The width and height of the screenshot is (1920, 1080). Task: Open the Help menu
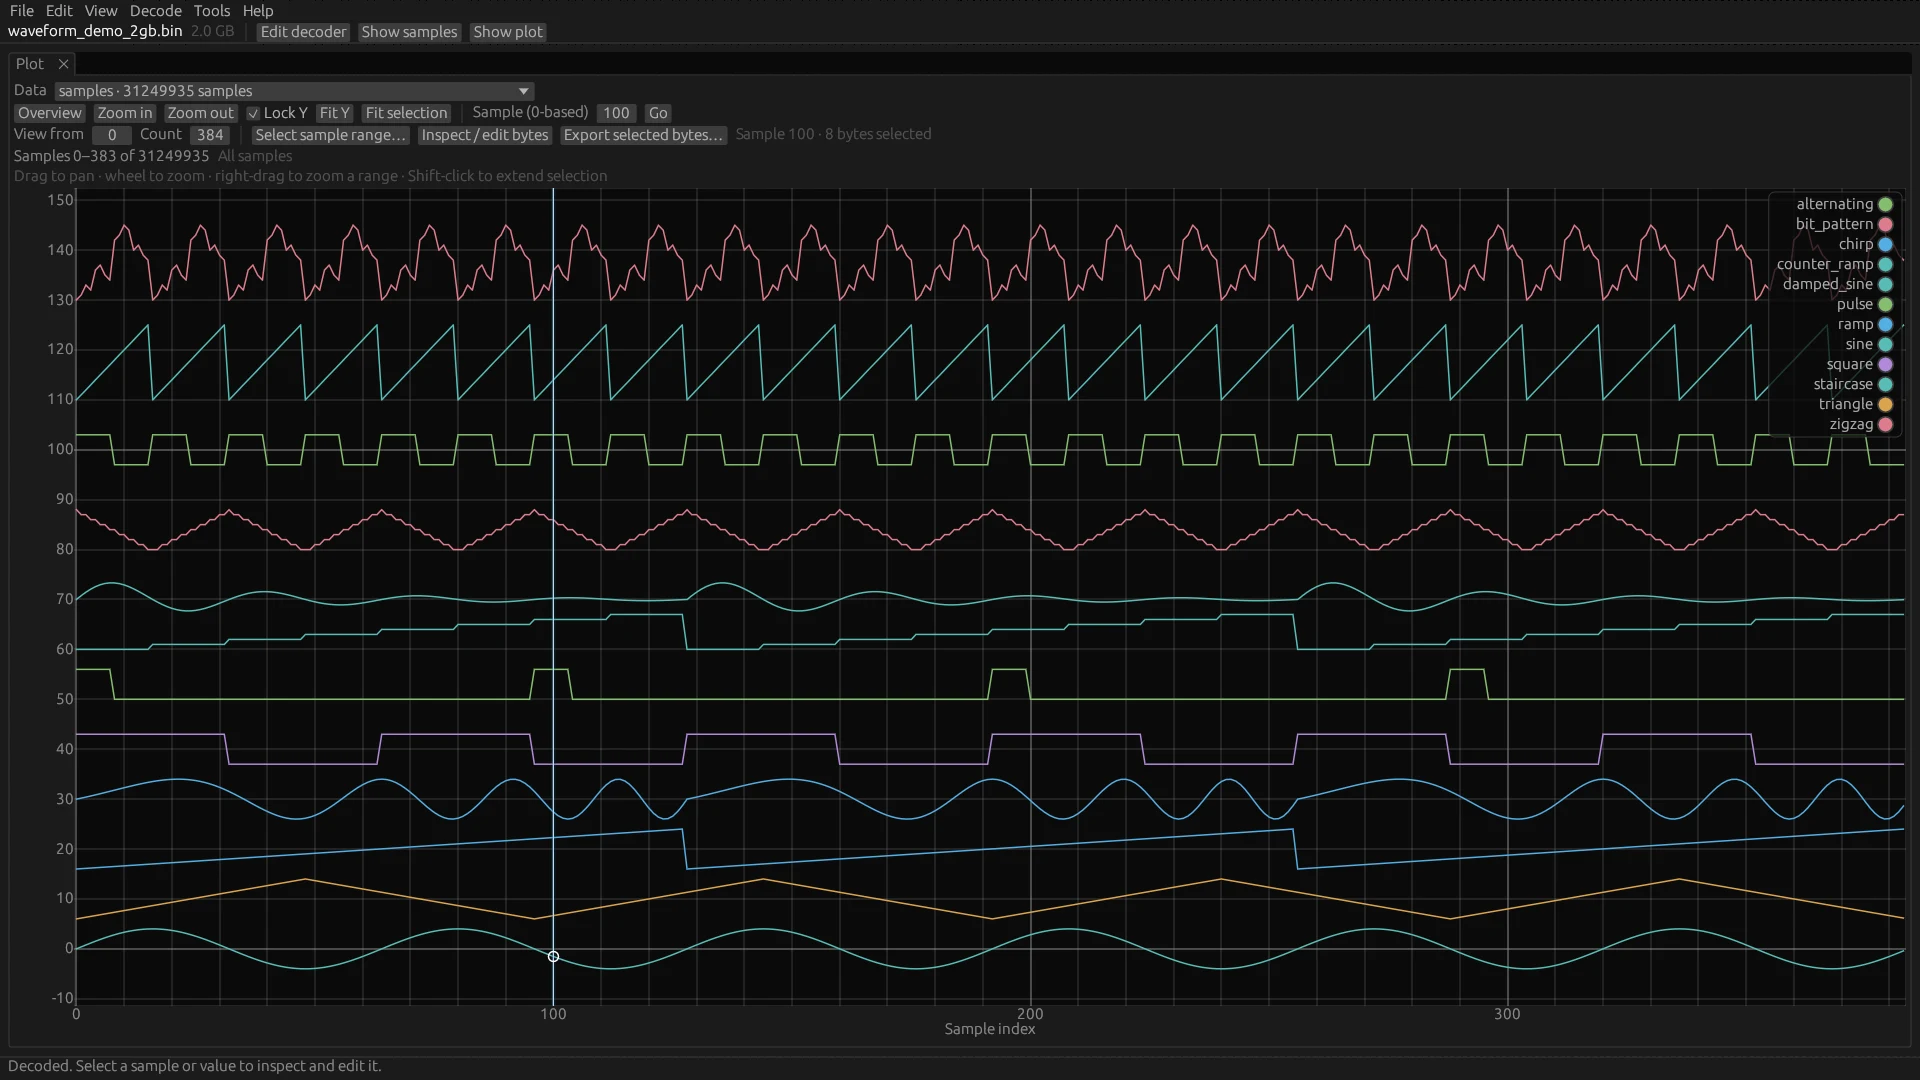pos(258,11)
